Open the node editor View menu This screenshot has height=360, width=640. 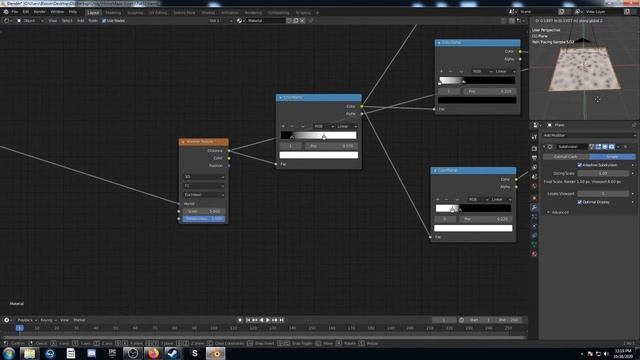53,20
